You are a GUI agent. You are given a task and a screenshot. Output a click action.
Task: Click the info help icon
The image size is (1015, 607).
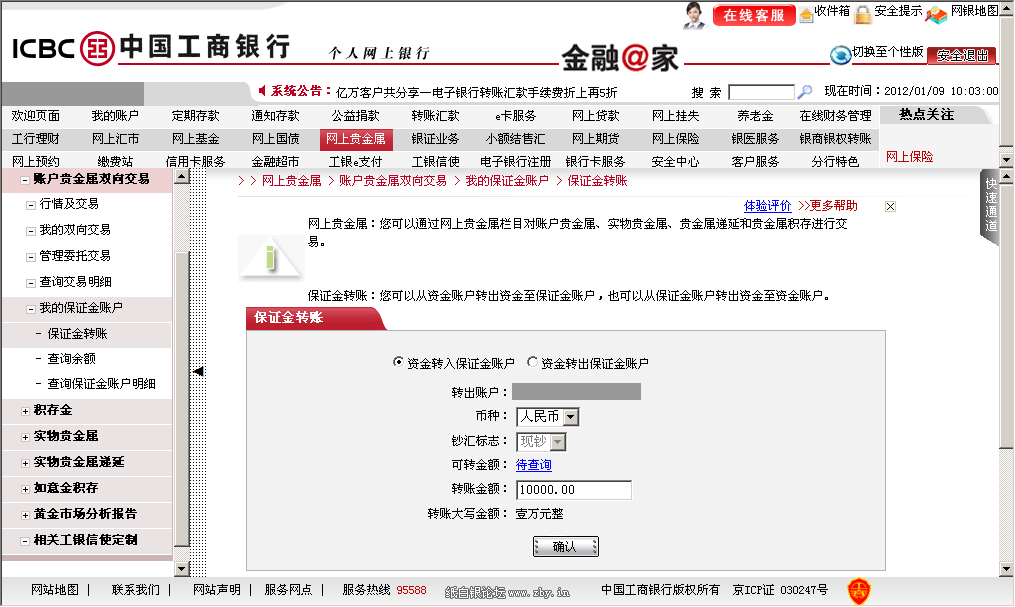(x=271, y=258)
